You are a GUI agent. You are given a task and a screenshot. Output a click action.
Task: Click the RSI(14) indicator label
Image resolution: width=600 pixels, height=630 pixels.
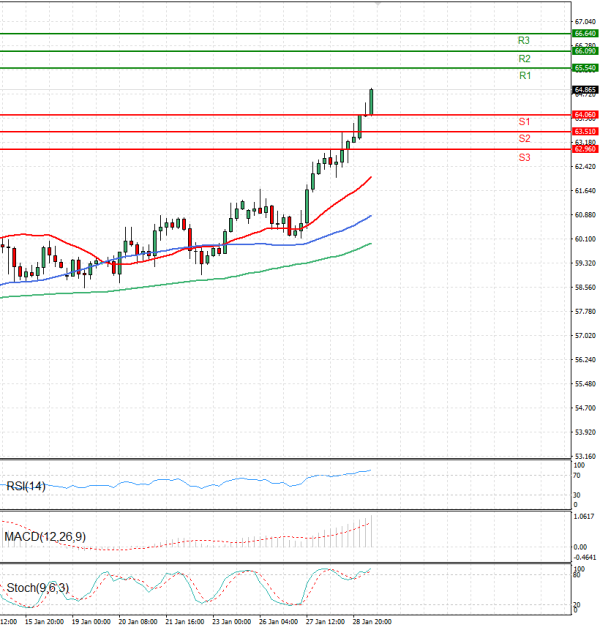(x=26, y=487)
